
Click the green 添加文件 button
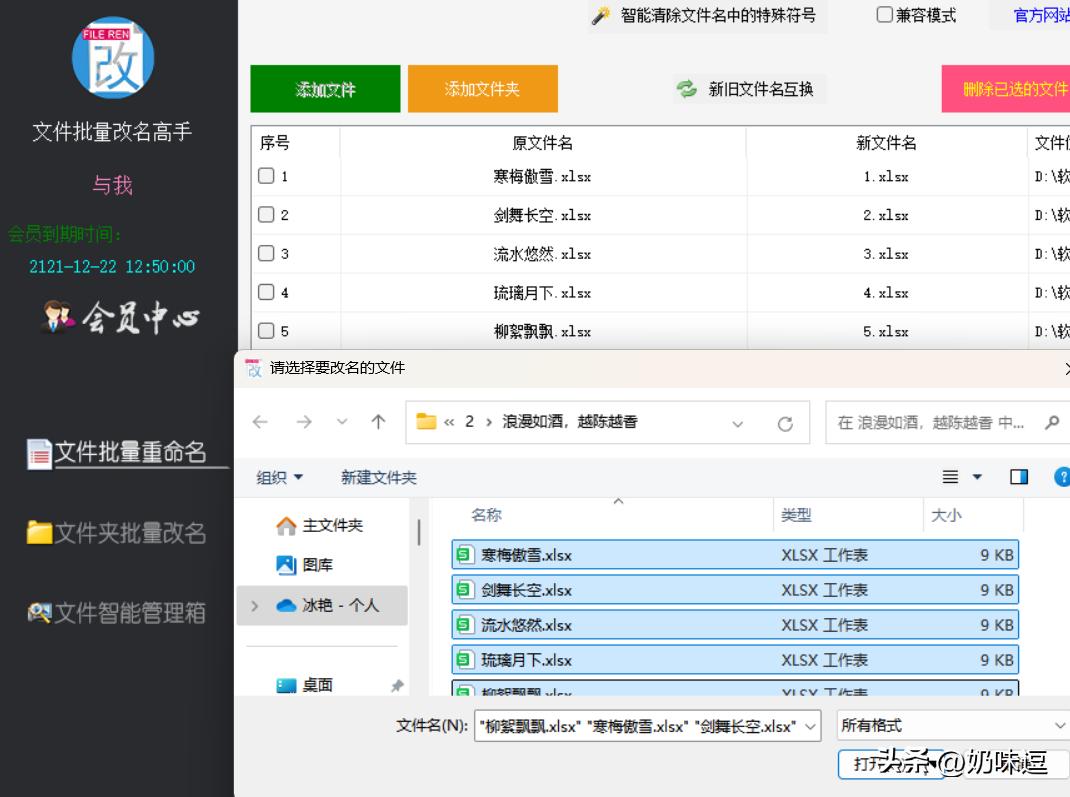coord(325,89)
